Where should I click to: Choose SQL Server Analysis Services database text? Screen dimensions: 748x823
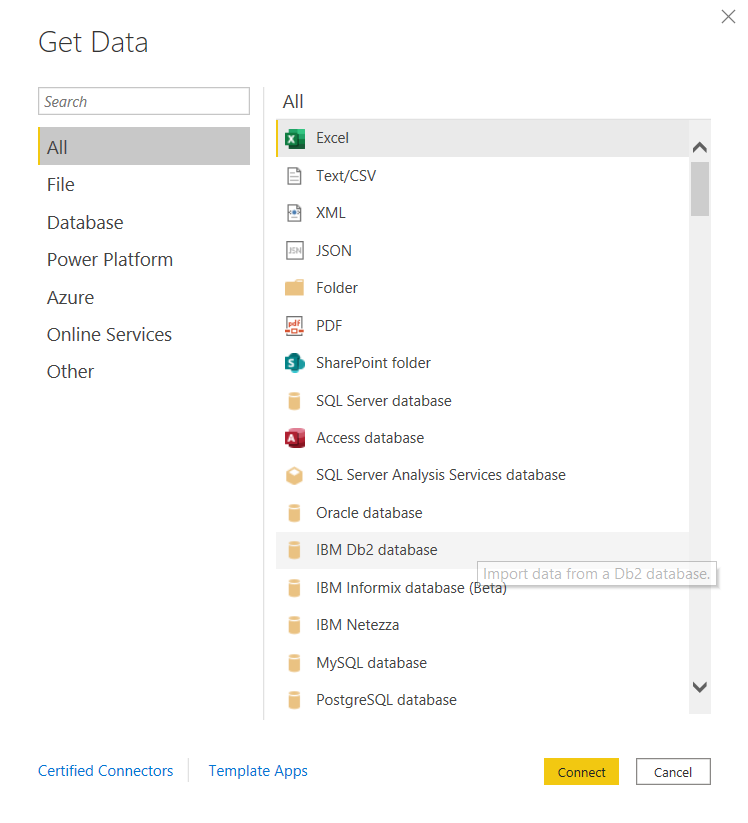(441, 475)
